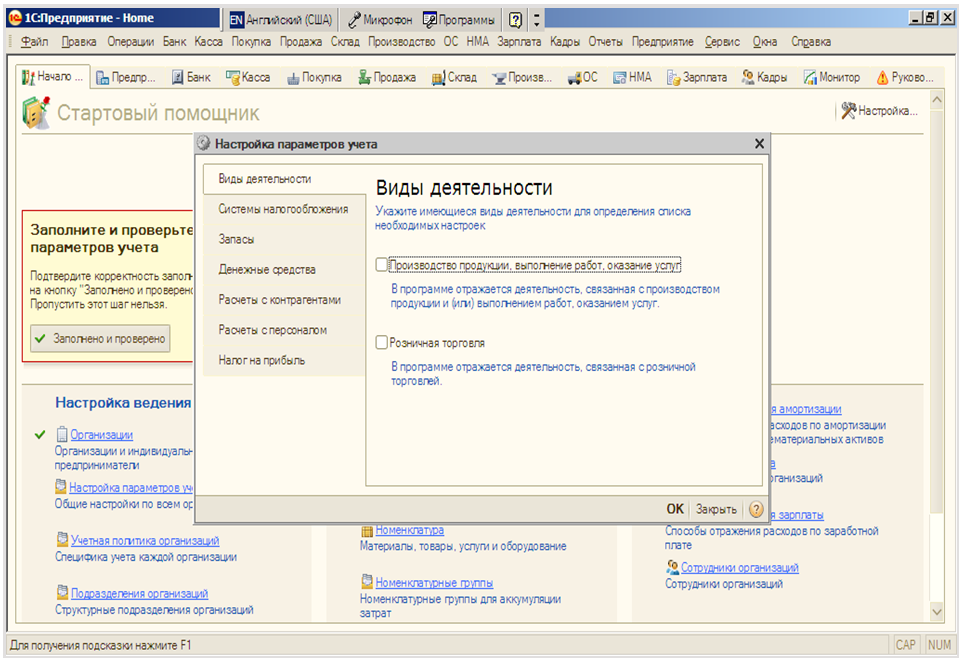Click the Производство tab icon

click(499, 78)
